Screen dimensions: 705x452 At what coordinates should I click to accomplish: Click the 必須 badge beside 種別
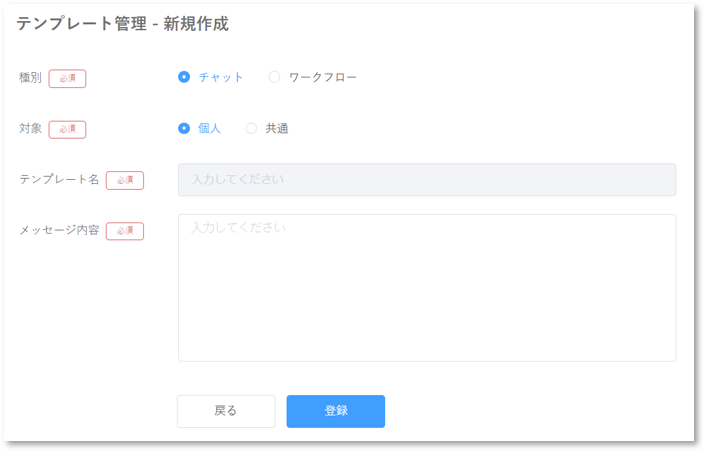click(x=67, y=78)
